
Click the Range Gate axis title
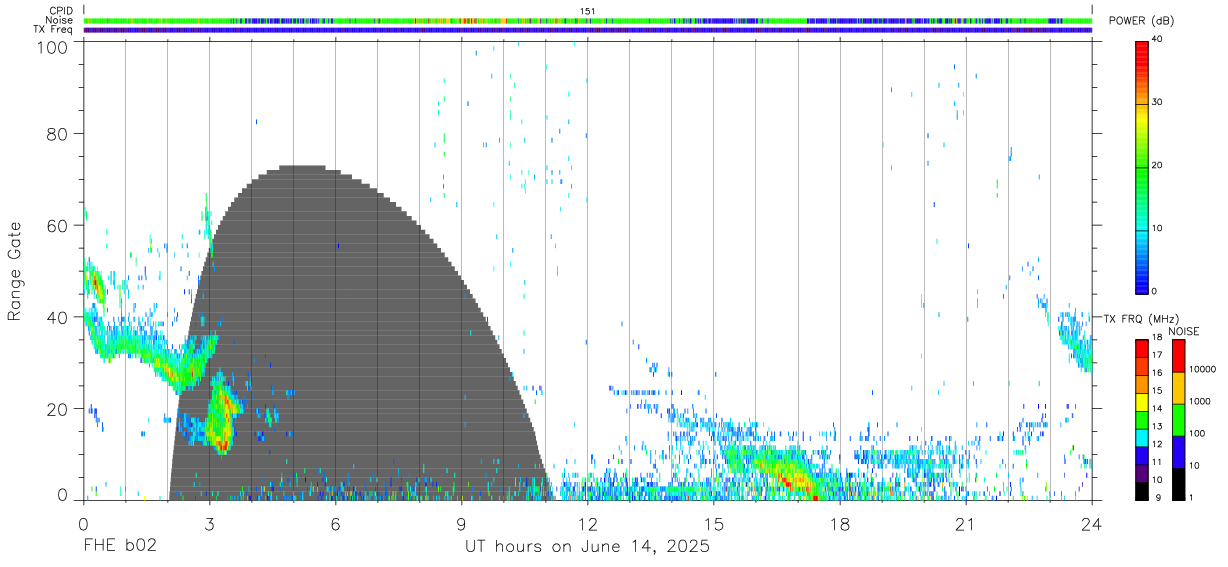[x=15, y=271]
